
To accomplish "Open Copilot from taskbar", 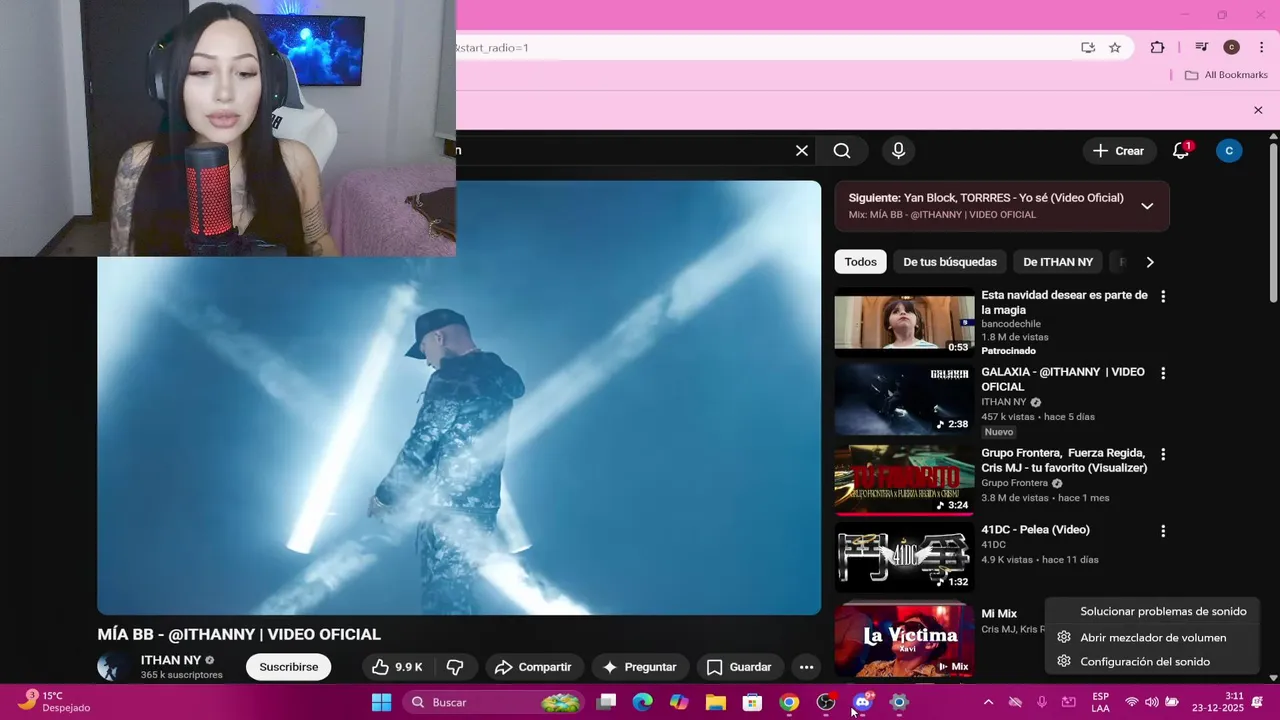I will (x=679, y=702).
